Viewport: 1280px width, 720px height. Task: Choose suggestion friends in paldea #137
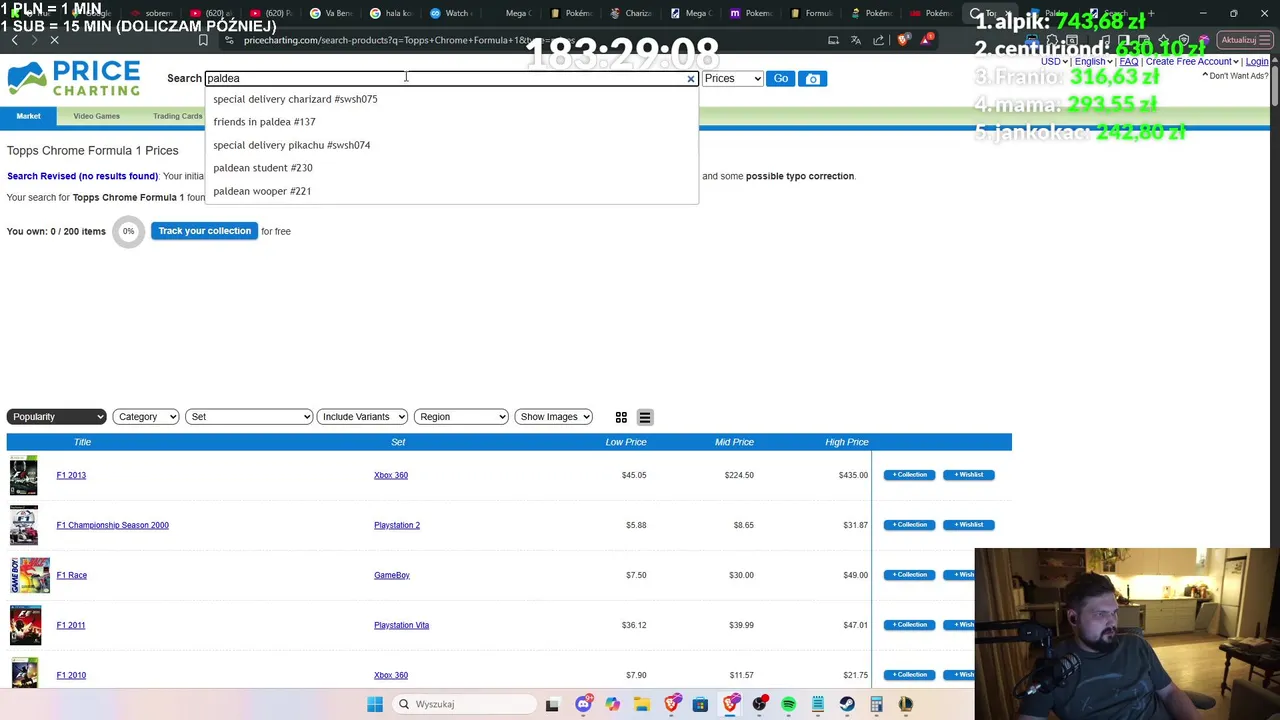pyautogui.click(x=451, y=122)
